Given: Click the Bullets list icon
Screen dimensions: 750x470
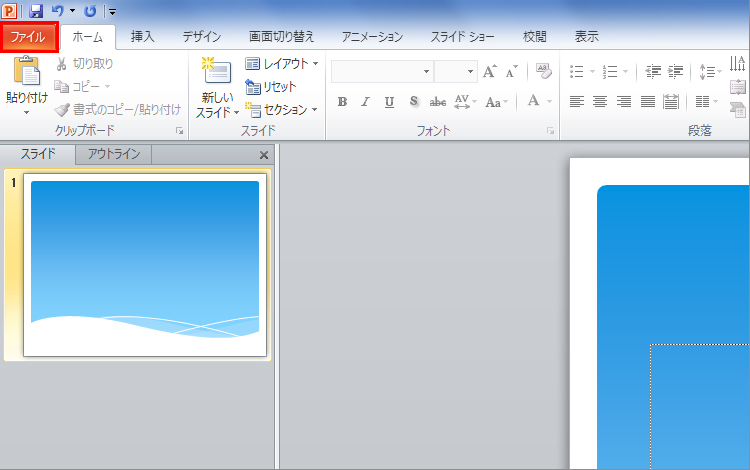Looking at the screenshot, I should tap(577, 72).
